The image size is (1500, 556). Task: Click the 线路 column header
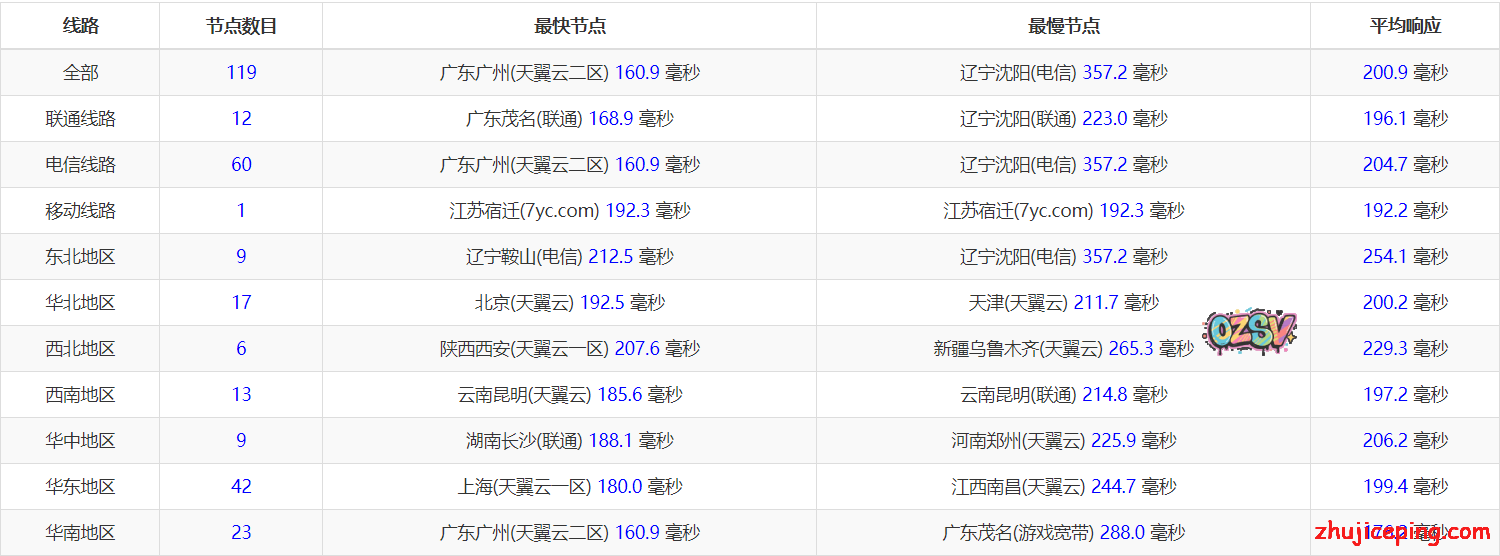coord(81,26)
